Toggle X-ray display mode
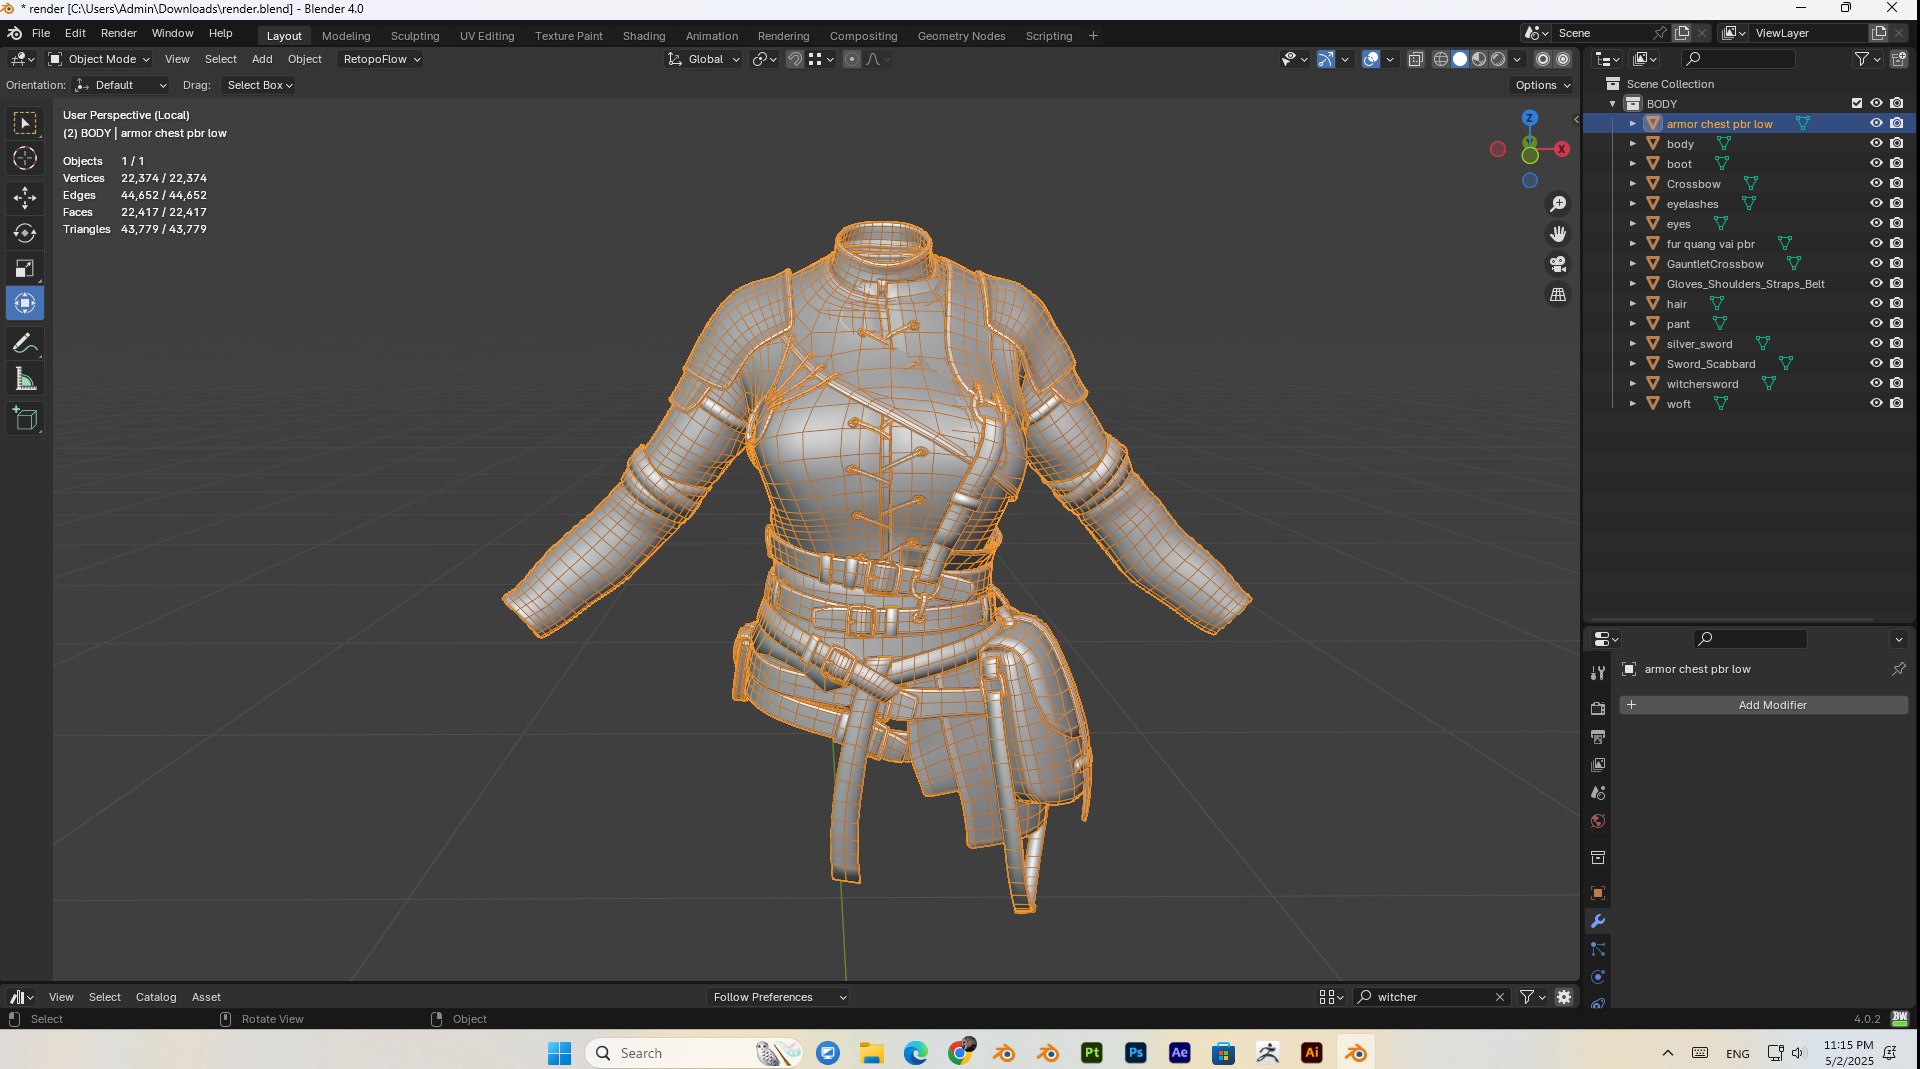The image size is (1920, 1069). (x=1415, y=59)
